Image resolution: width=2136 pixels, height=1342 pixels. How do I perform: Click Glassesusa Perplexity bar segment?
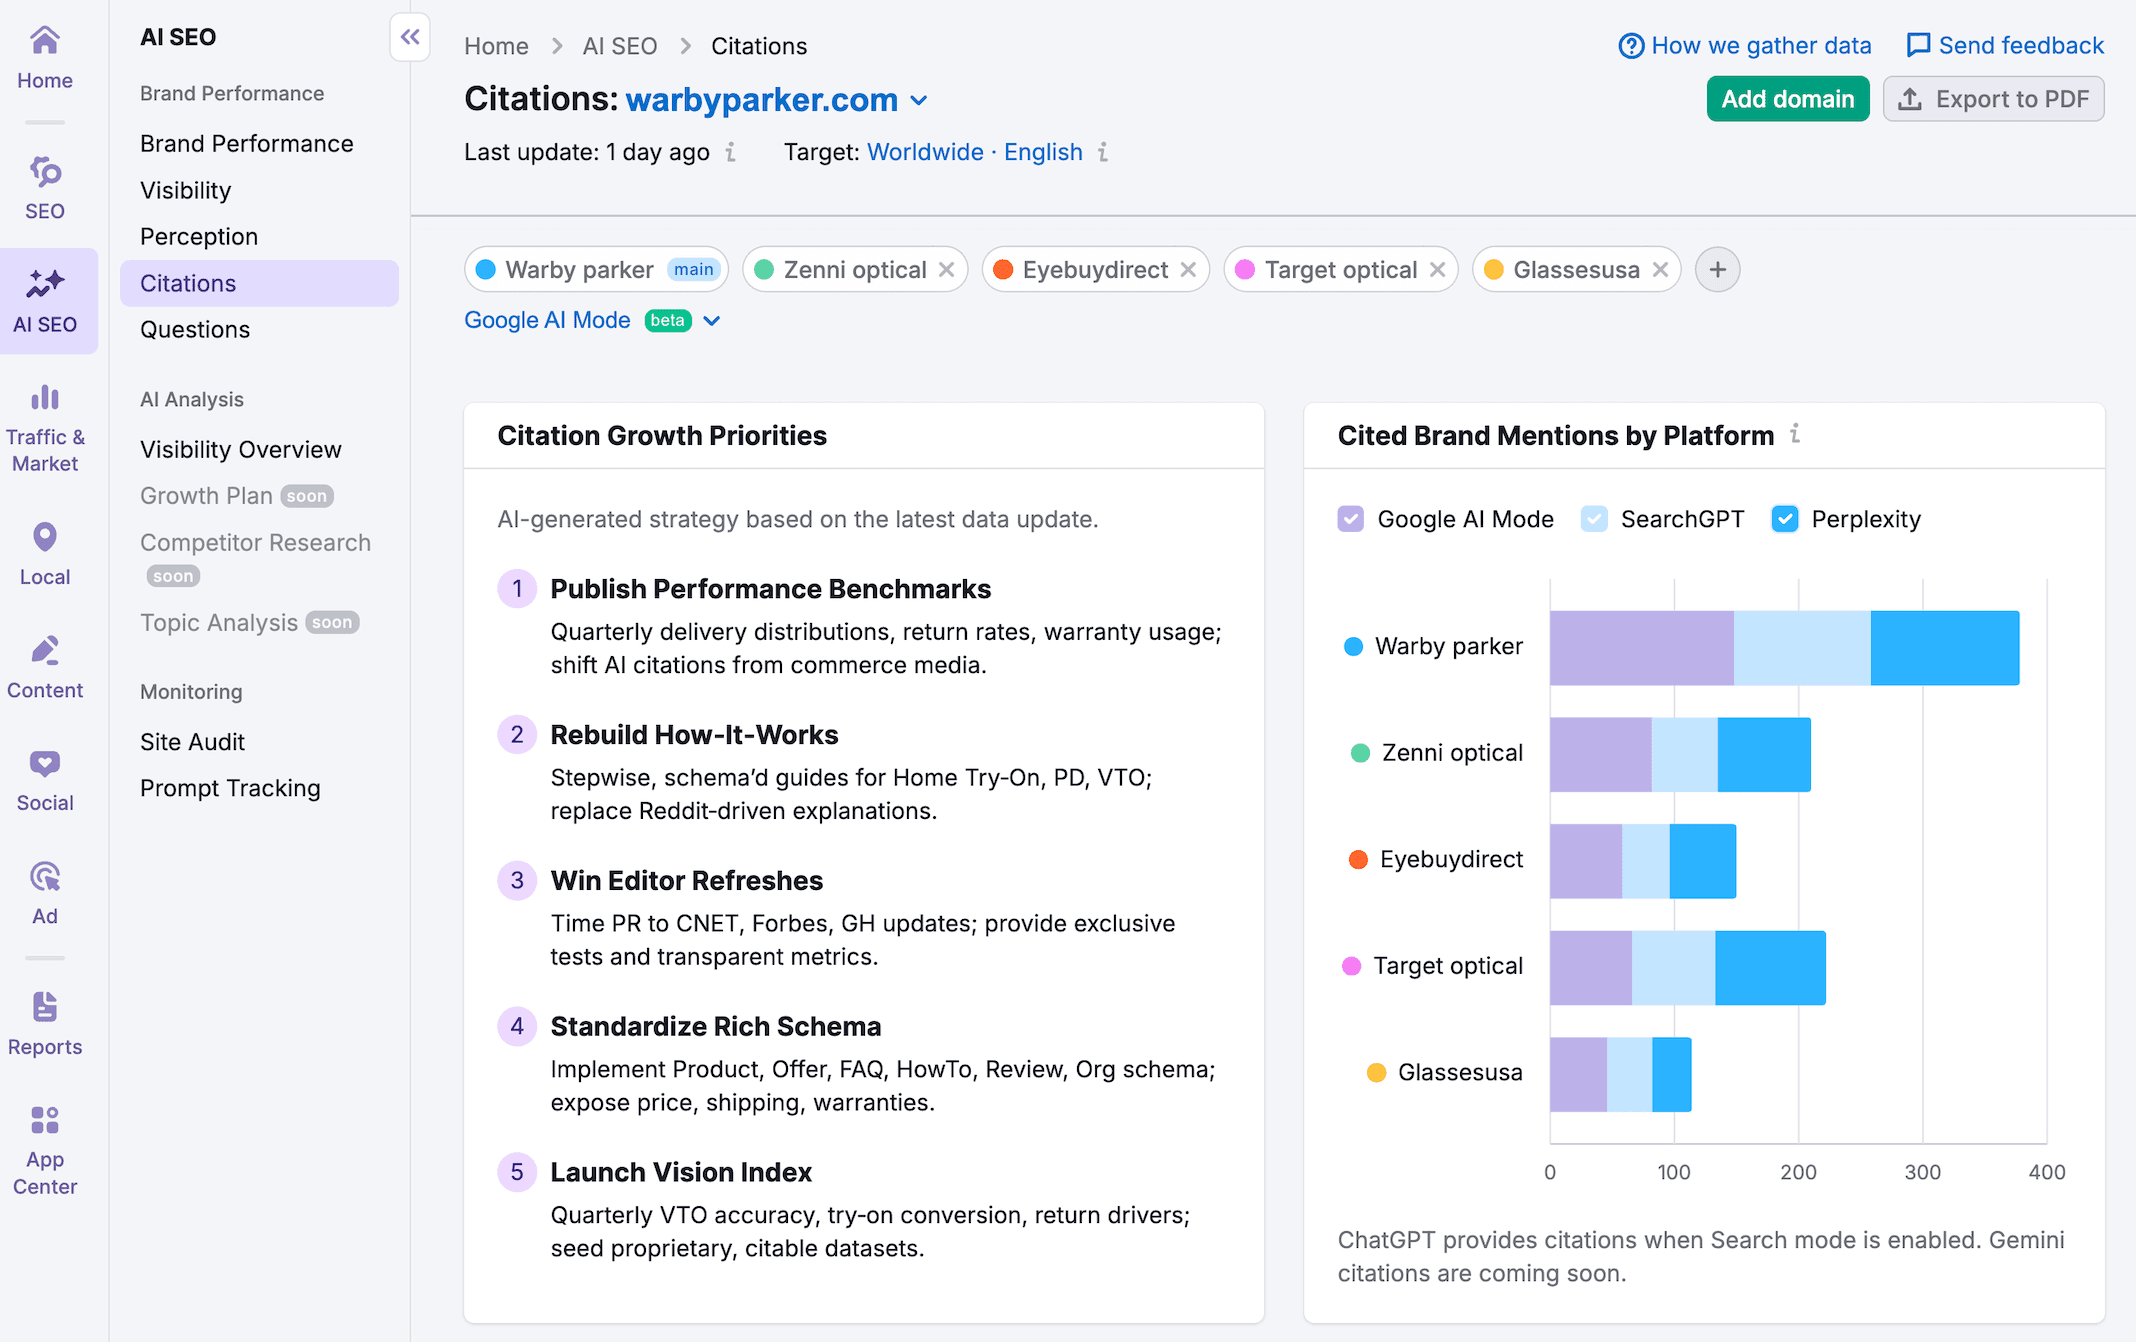[x=1672, y=1075]
